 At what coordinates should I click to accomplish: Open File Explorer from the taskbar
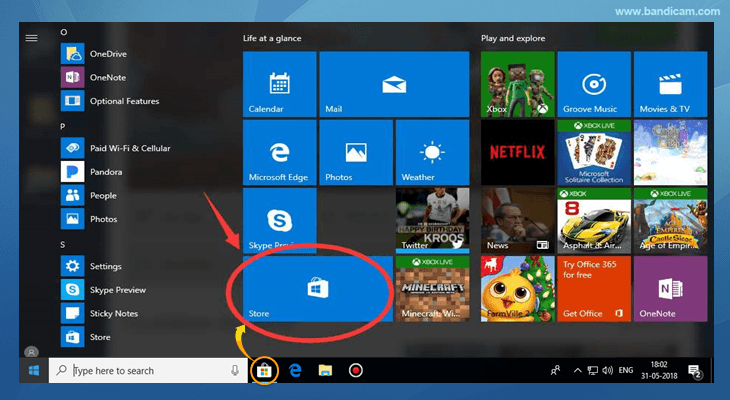point(325,370)
